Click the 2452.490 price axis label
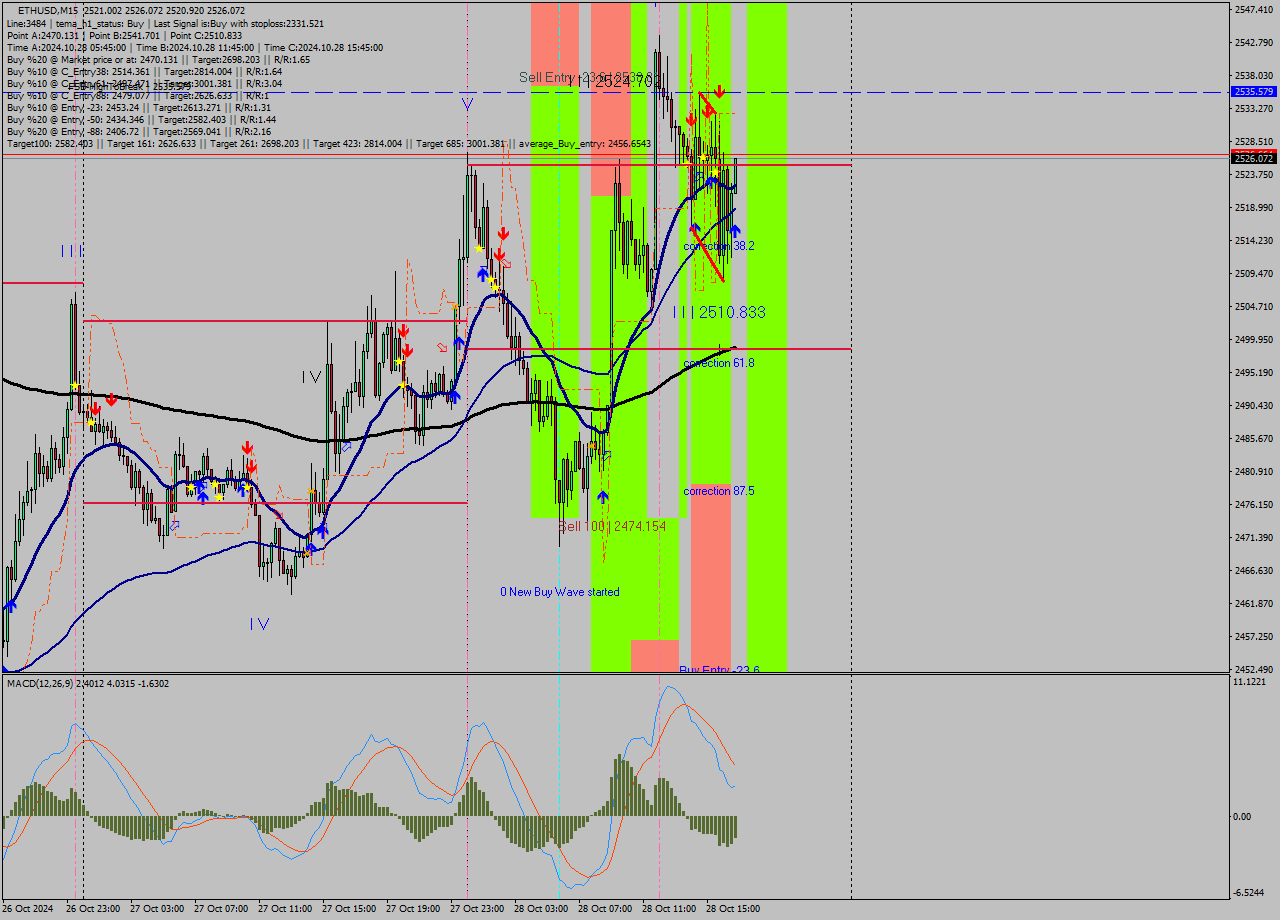The height and width of the screenshot is (920, 1280). pyautogui.click(x=1254, y=669)
